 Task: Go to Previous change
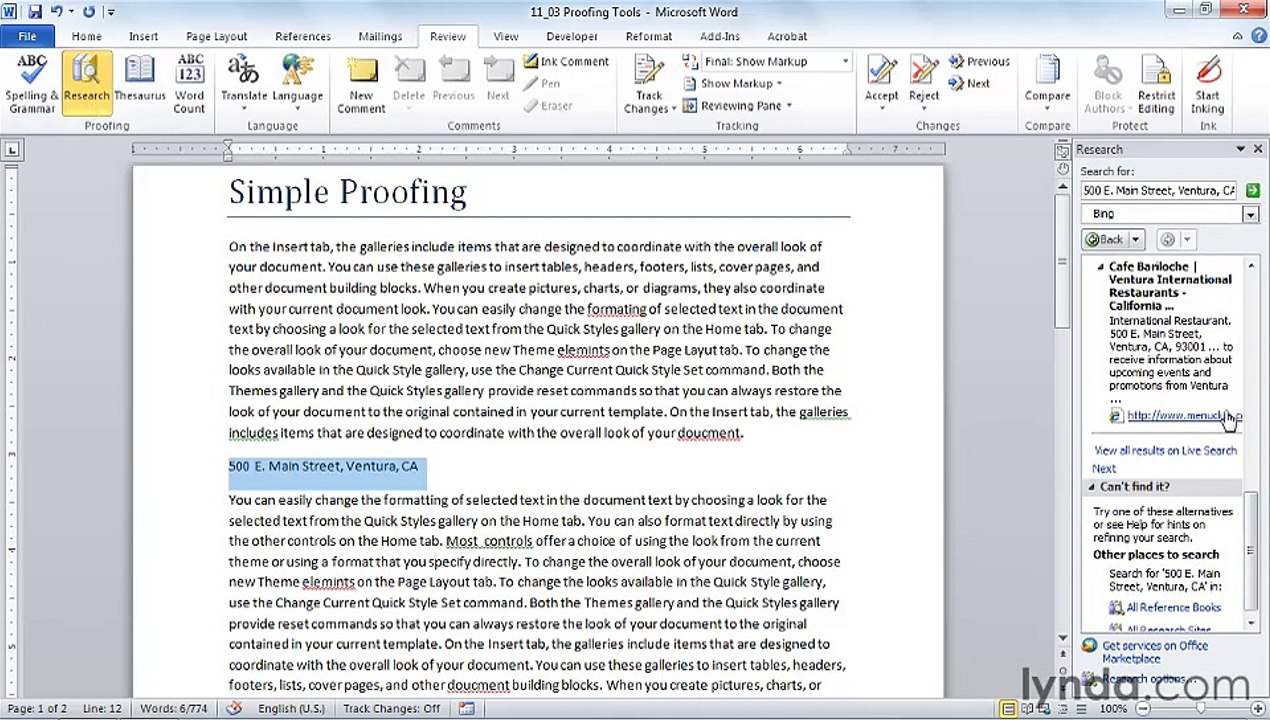pyautogui.click(x=979, y=61)
